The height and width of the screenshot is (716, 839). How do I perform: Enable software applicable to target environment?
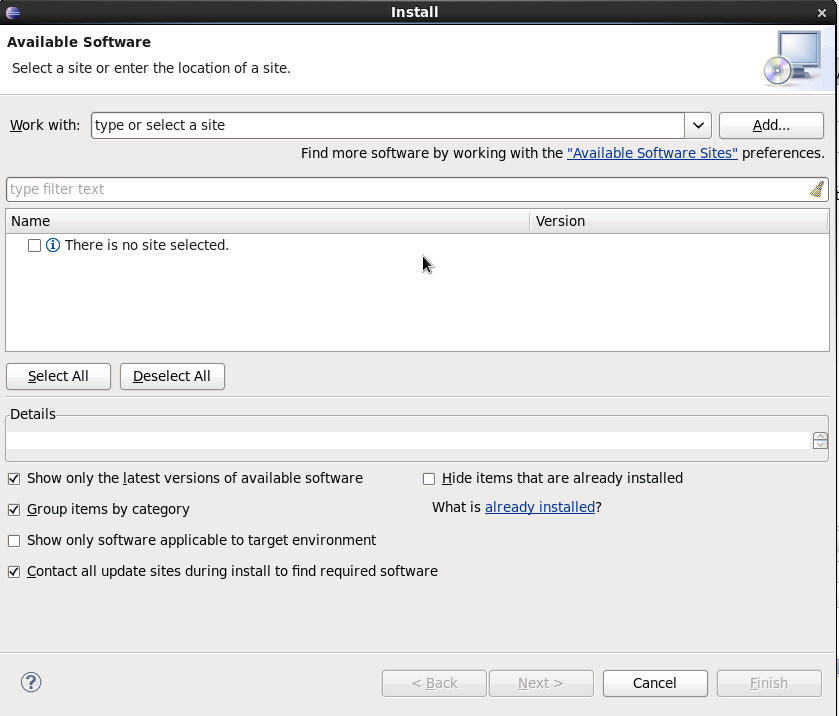[x=14, y=541]
